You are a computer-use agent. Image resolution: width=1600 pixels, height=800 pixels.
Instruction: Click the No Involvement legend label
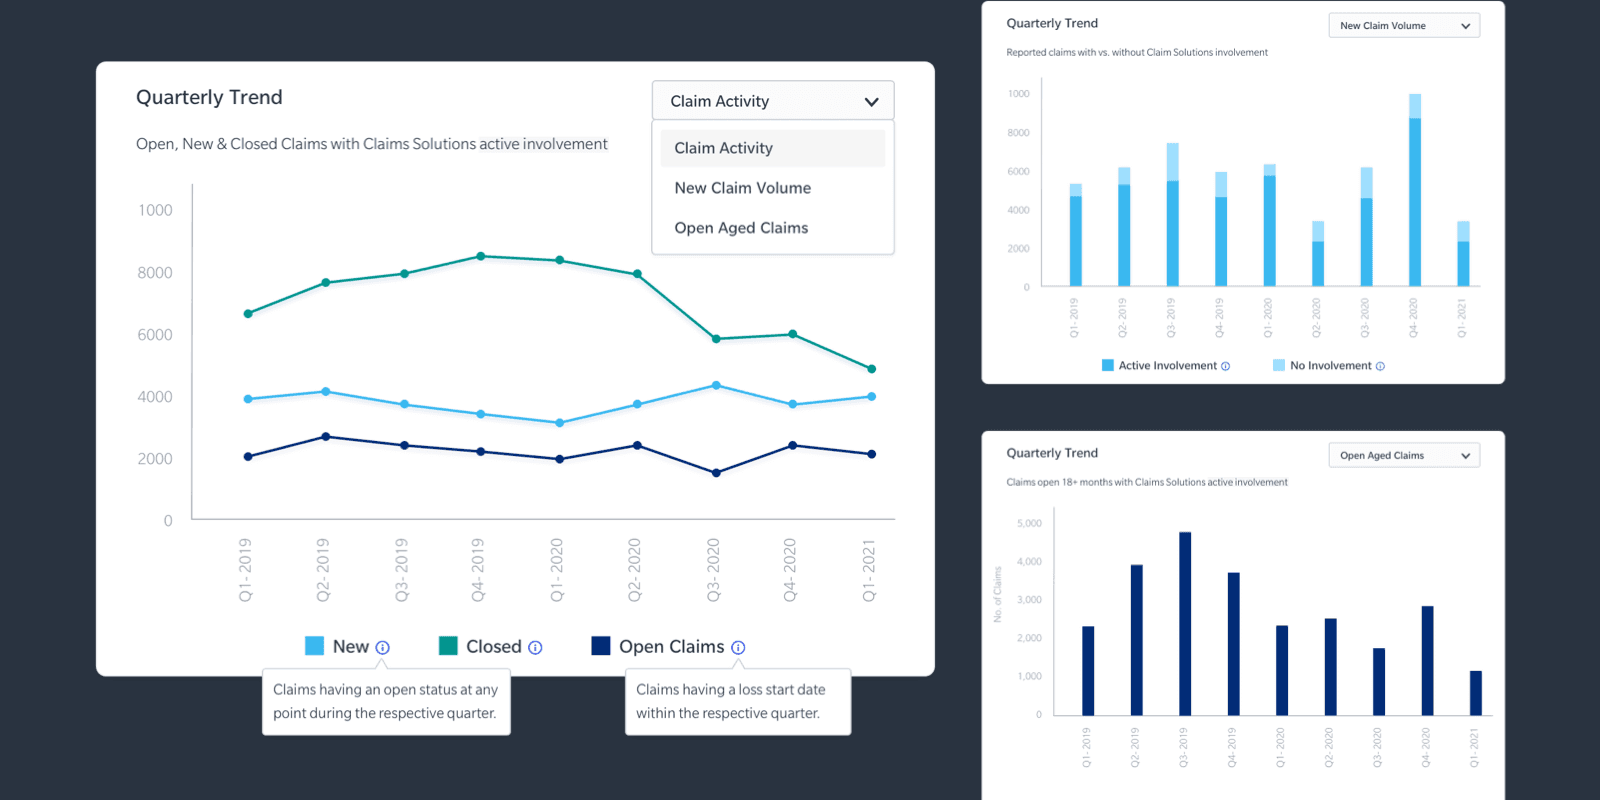(x=1331, y=366)
